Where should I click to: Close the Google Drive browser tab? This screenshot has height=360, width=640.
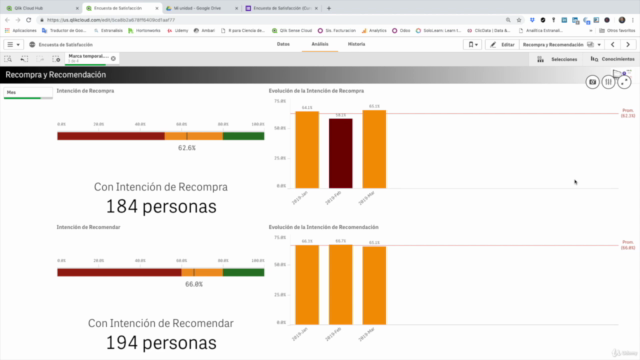coord(236,8)
